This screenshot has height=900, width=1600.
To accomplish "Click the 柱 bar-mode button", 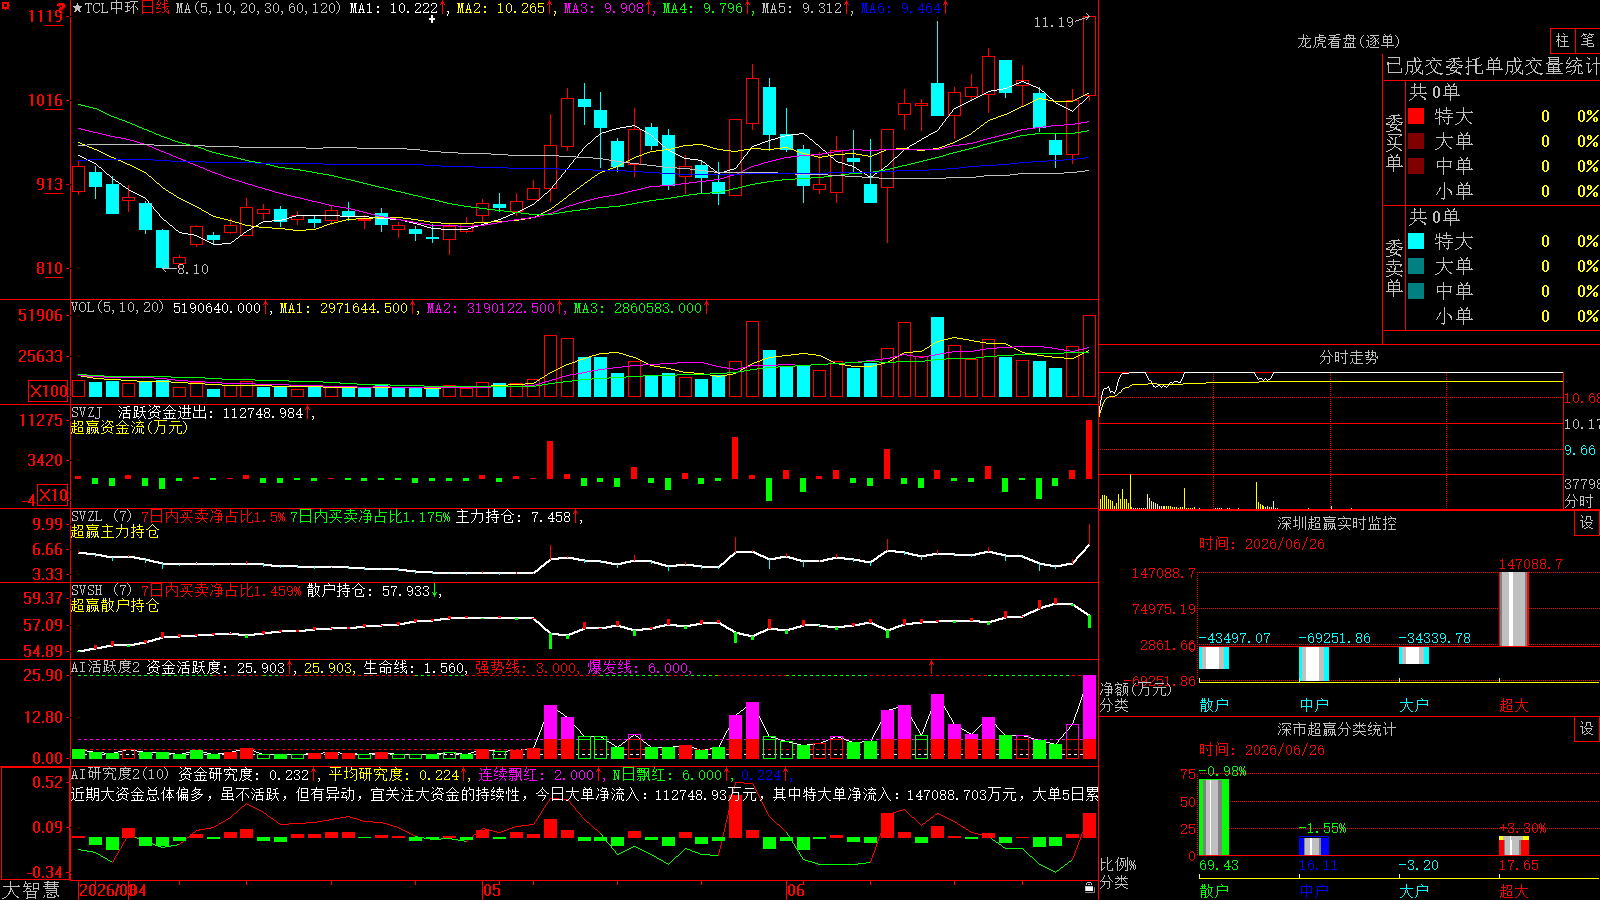I will pos(1562,40).
